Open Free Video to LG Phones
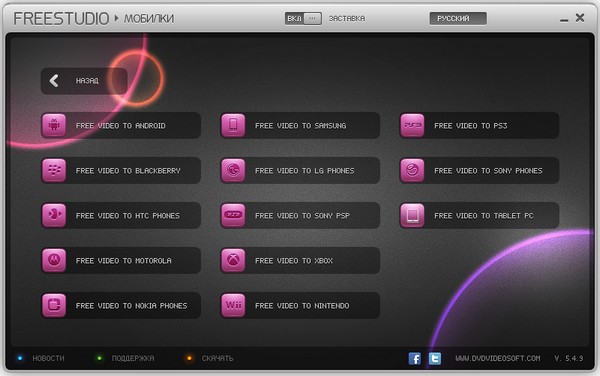Image resolution: width=600 pixels, height=376 pixels. point(300,170)
